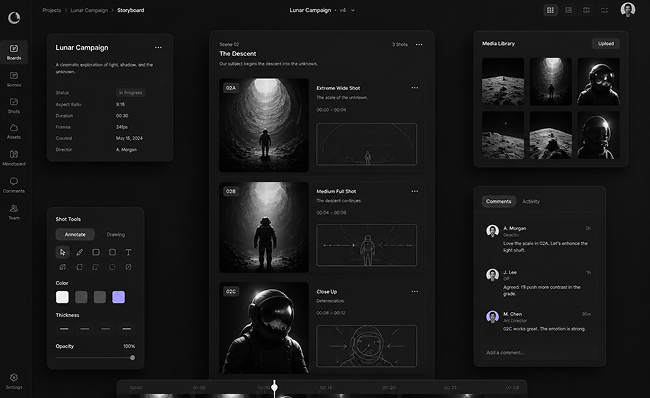The height and width of the screenshot is (398, 650).
Task: Click M. Chen's comment avatar
Action: (492, 317)
